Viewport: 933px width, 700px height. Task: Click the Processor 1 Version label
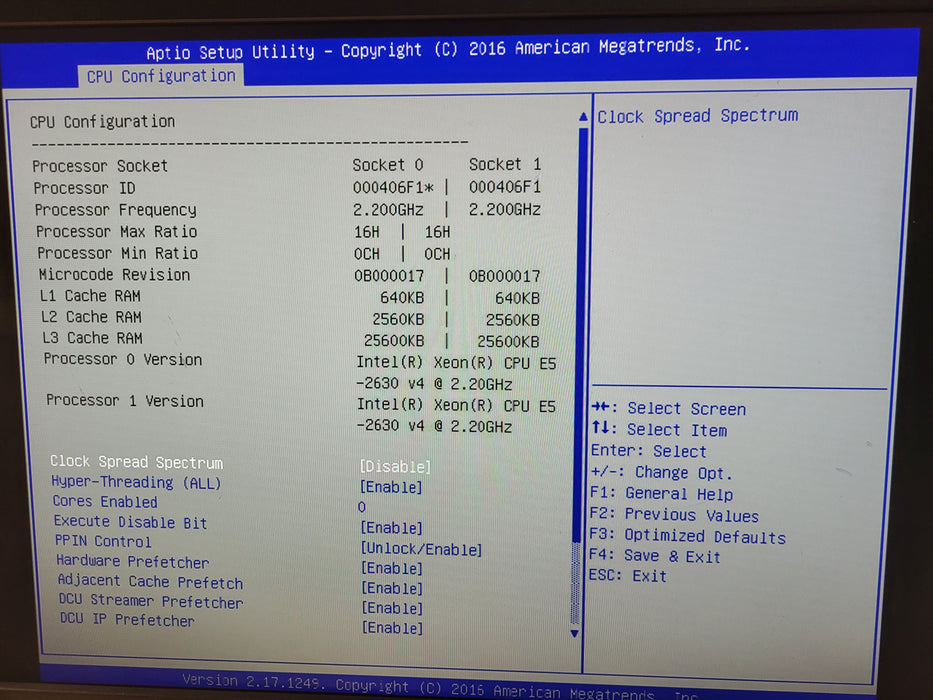pyautogui.click(x=125, y=401)
